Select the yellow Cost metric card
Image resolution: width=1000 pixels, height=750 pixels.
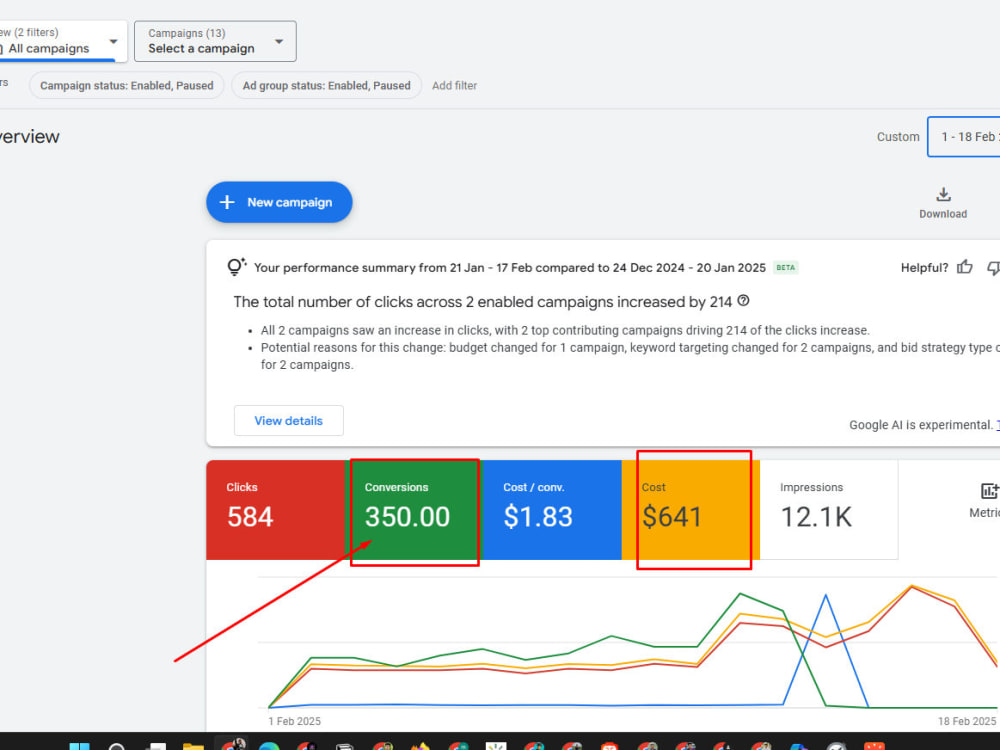pos(691,510)
